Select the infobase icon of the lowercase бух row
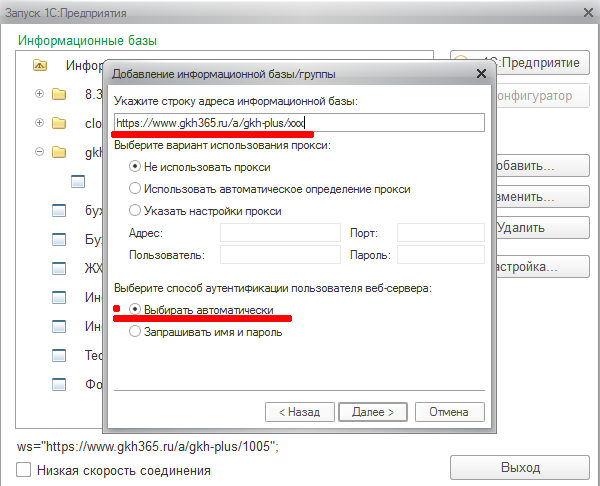Screen dimensions: 600x486 59,210
